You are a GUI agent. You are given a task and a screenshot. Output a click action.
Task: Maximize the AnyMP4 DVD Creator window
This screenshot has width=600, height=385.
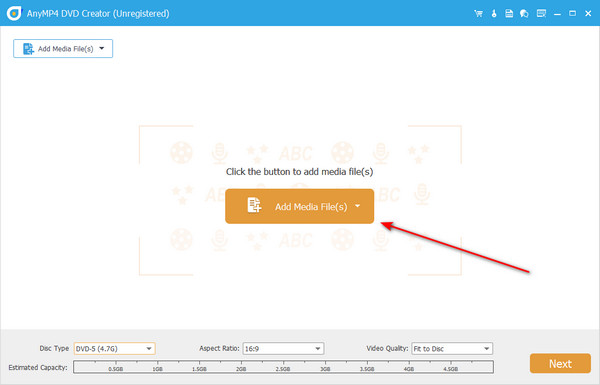[x=572, y=14]
